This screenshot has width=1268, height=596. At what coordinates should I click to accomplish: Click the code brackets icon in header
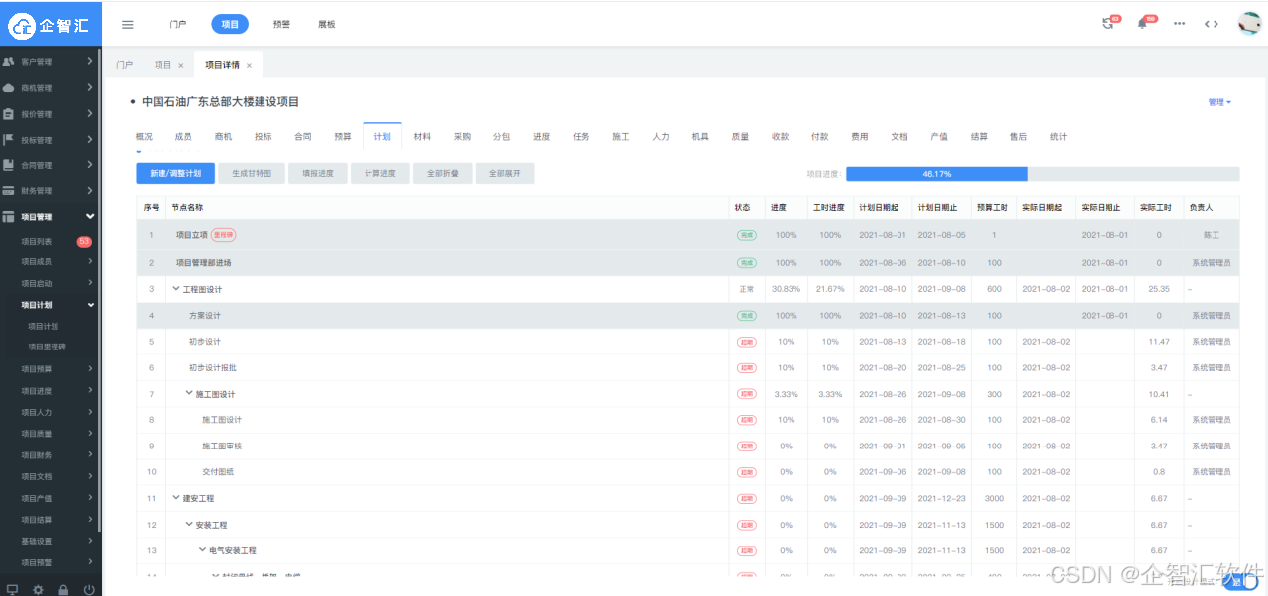1211,24
